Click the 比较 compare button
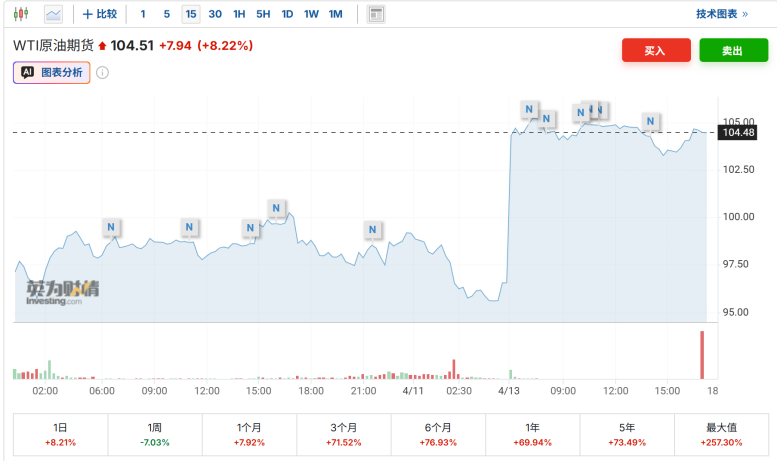 pyautogui.click(x=100, y=14)
